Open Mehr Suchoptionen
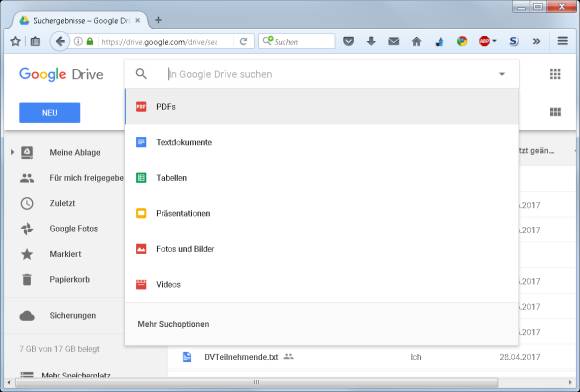 (173, 324)
